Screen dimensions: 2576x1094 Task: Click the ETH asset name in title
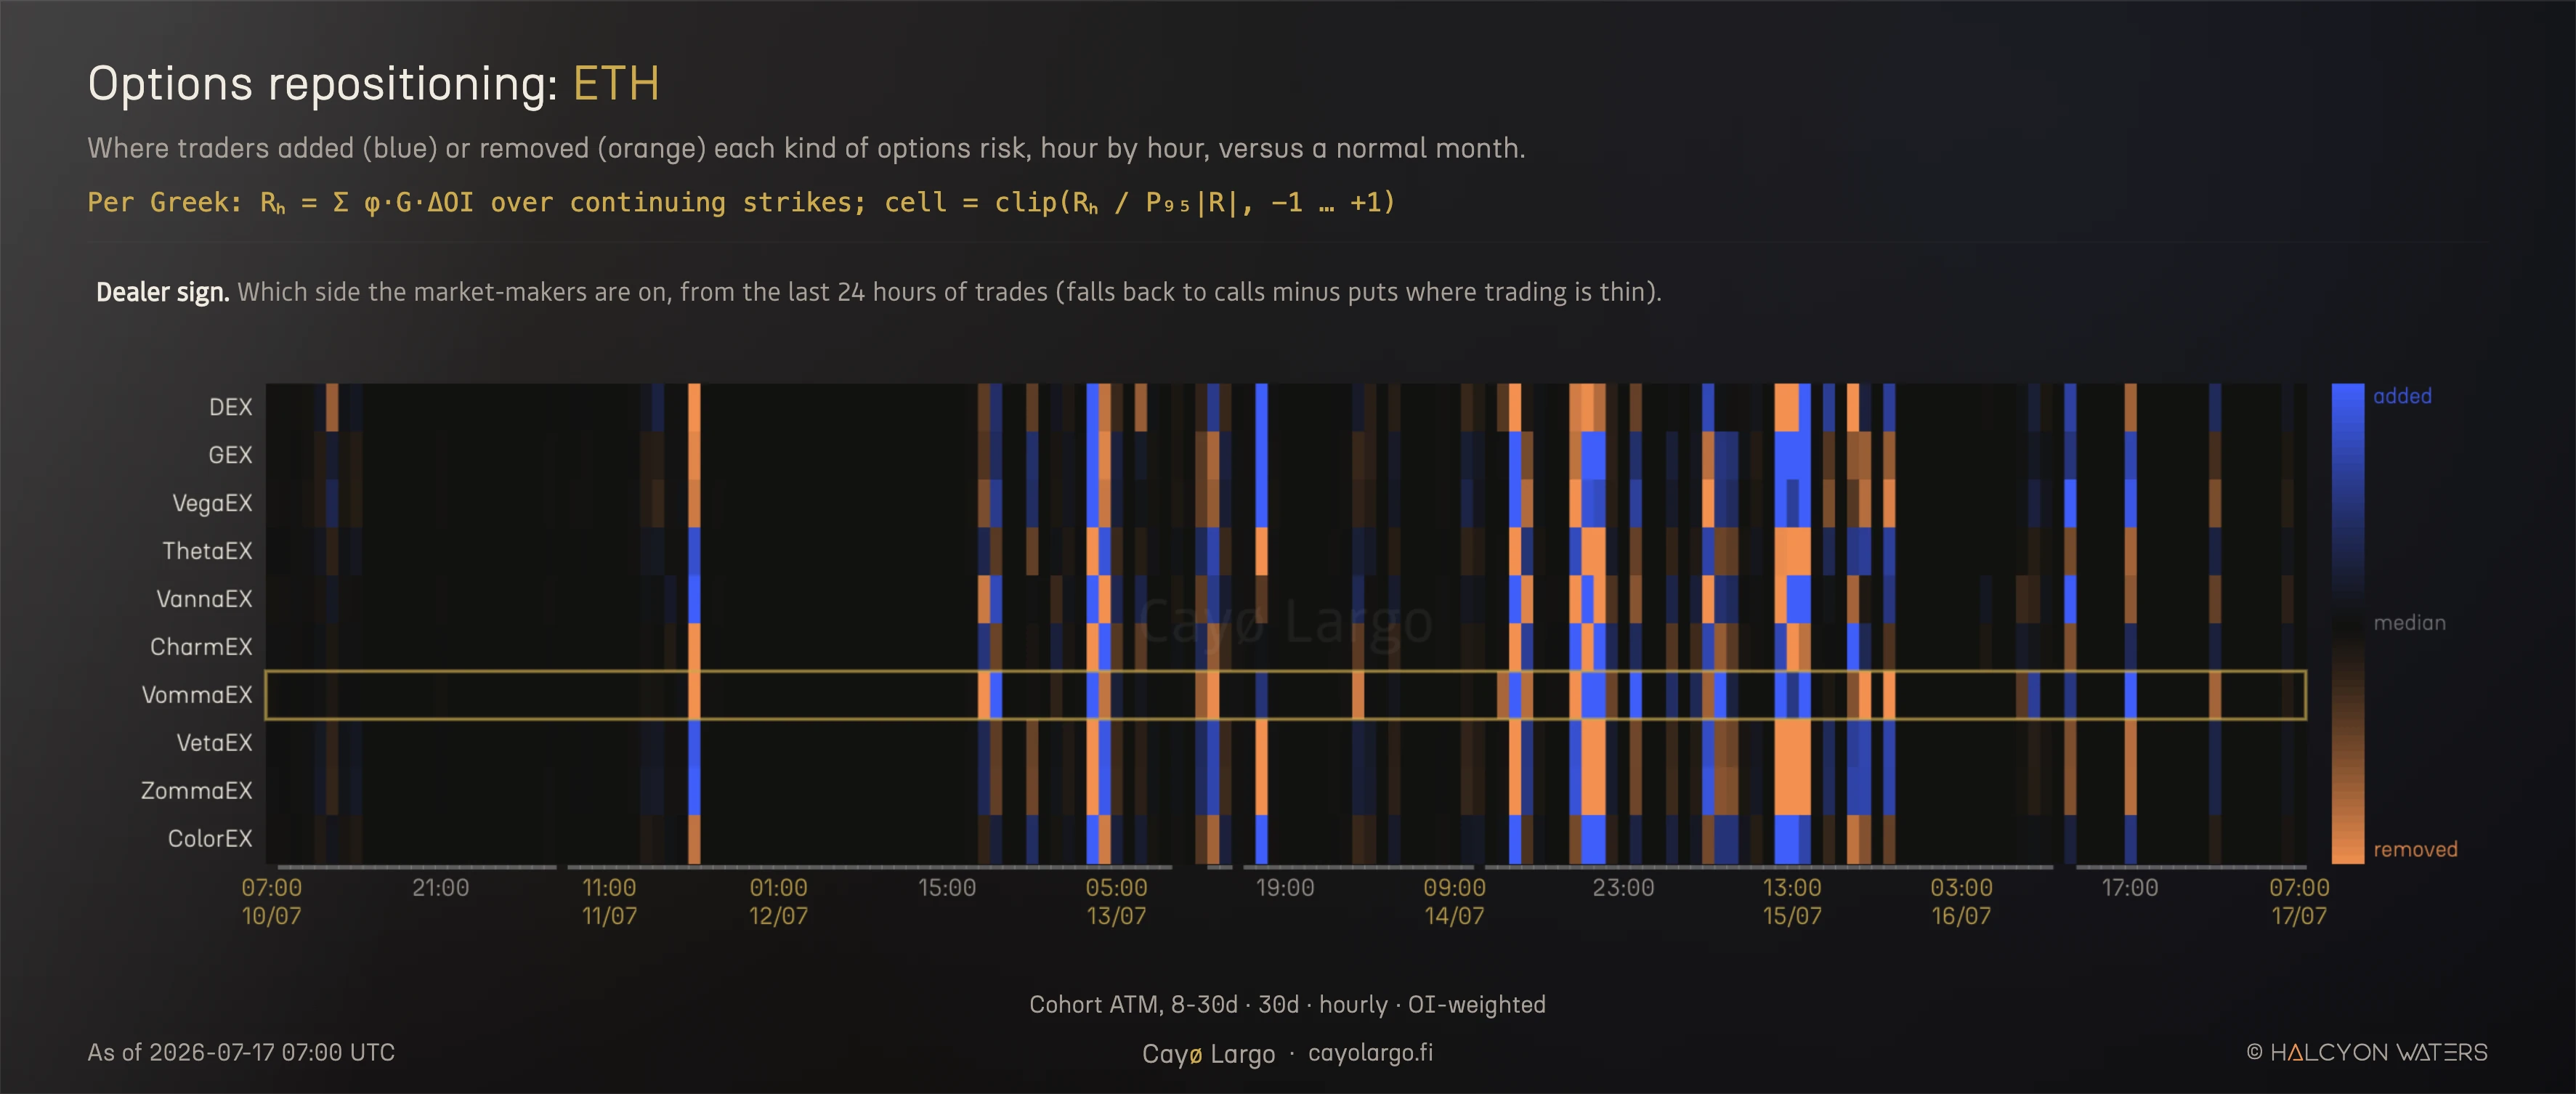pyautogui.click(x=616, y=83)
